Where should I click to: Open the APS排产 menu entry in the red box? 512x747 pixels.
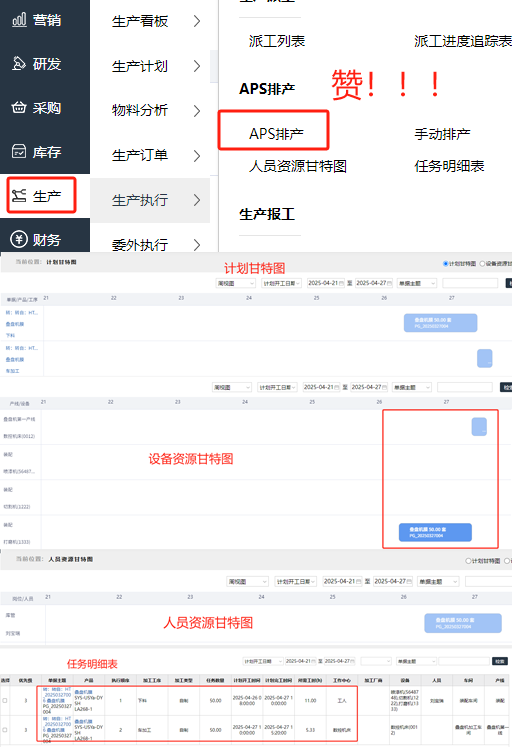click(x=276, y=133)
